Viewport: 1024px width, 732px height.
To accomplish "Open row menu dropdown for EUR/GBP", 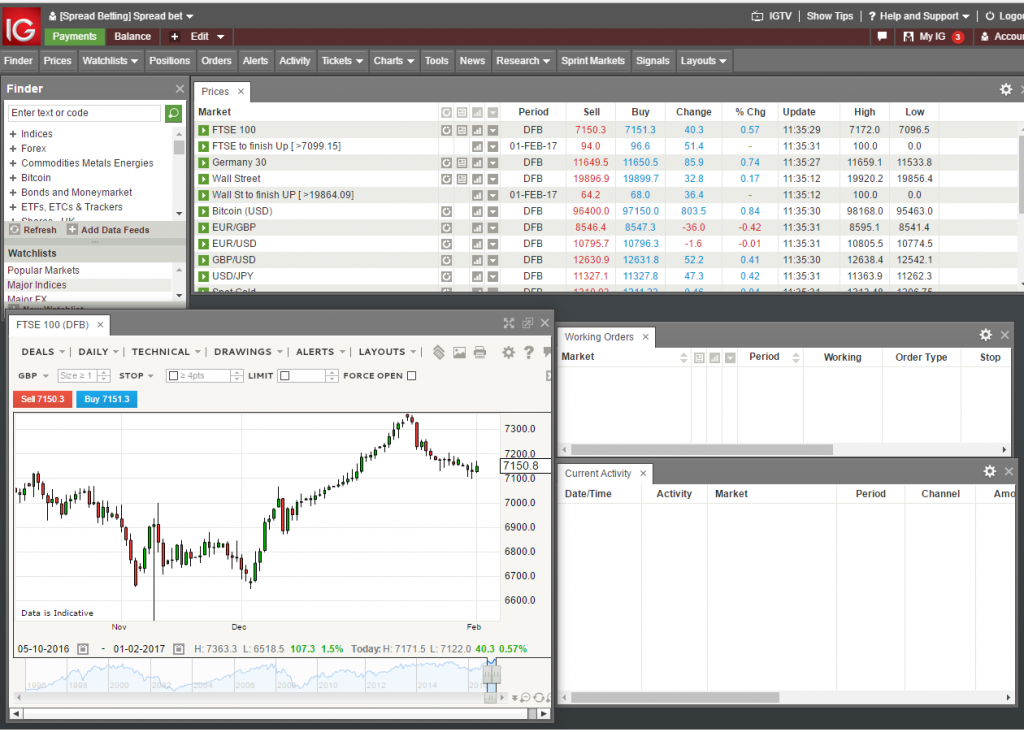I will pyautogui.click(x=493, y=228).
